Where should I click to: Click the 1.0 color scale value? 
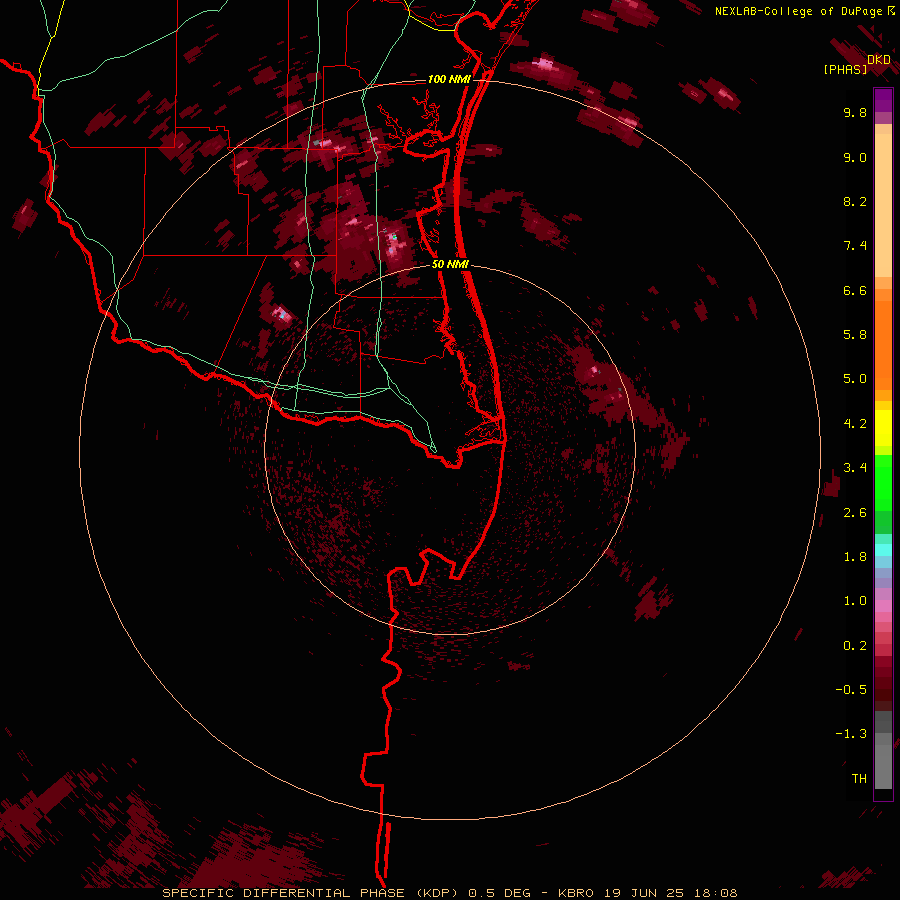pos(855,601)
